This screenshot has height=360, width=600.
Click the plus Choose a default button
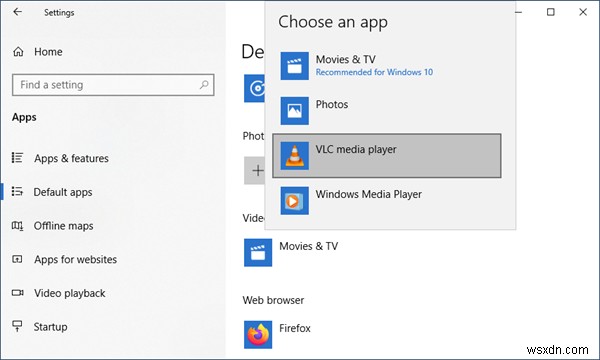[x=254, y=170]
